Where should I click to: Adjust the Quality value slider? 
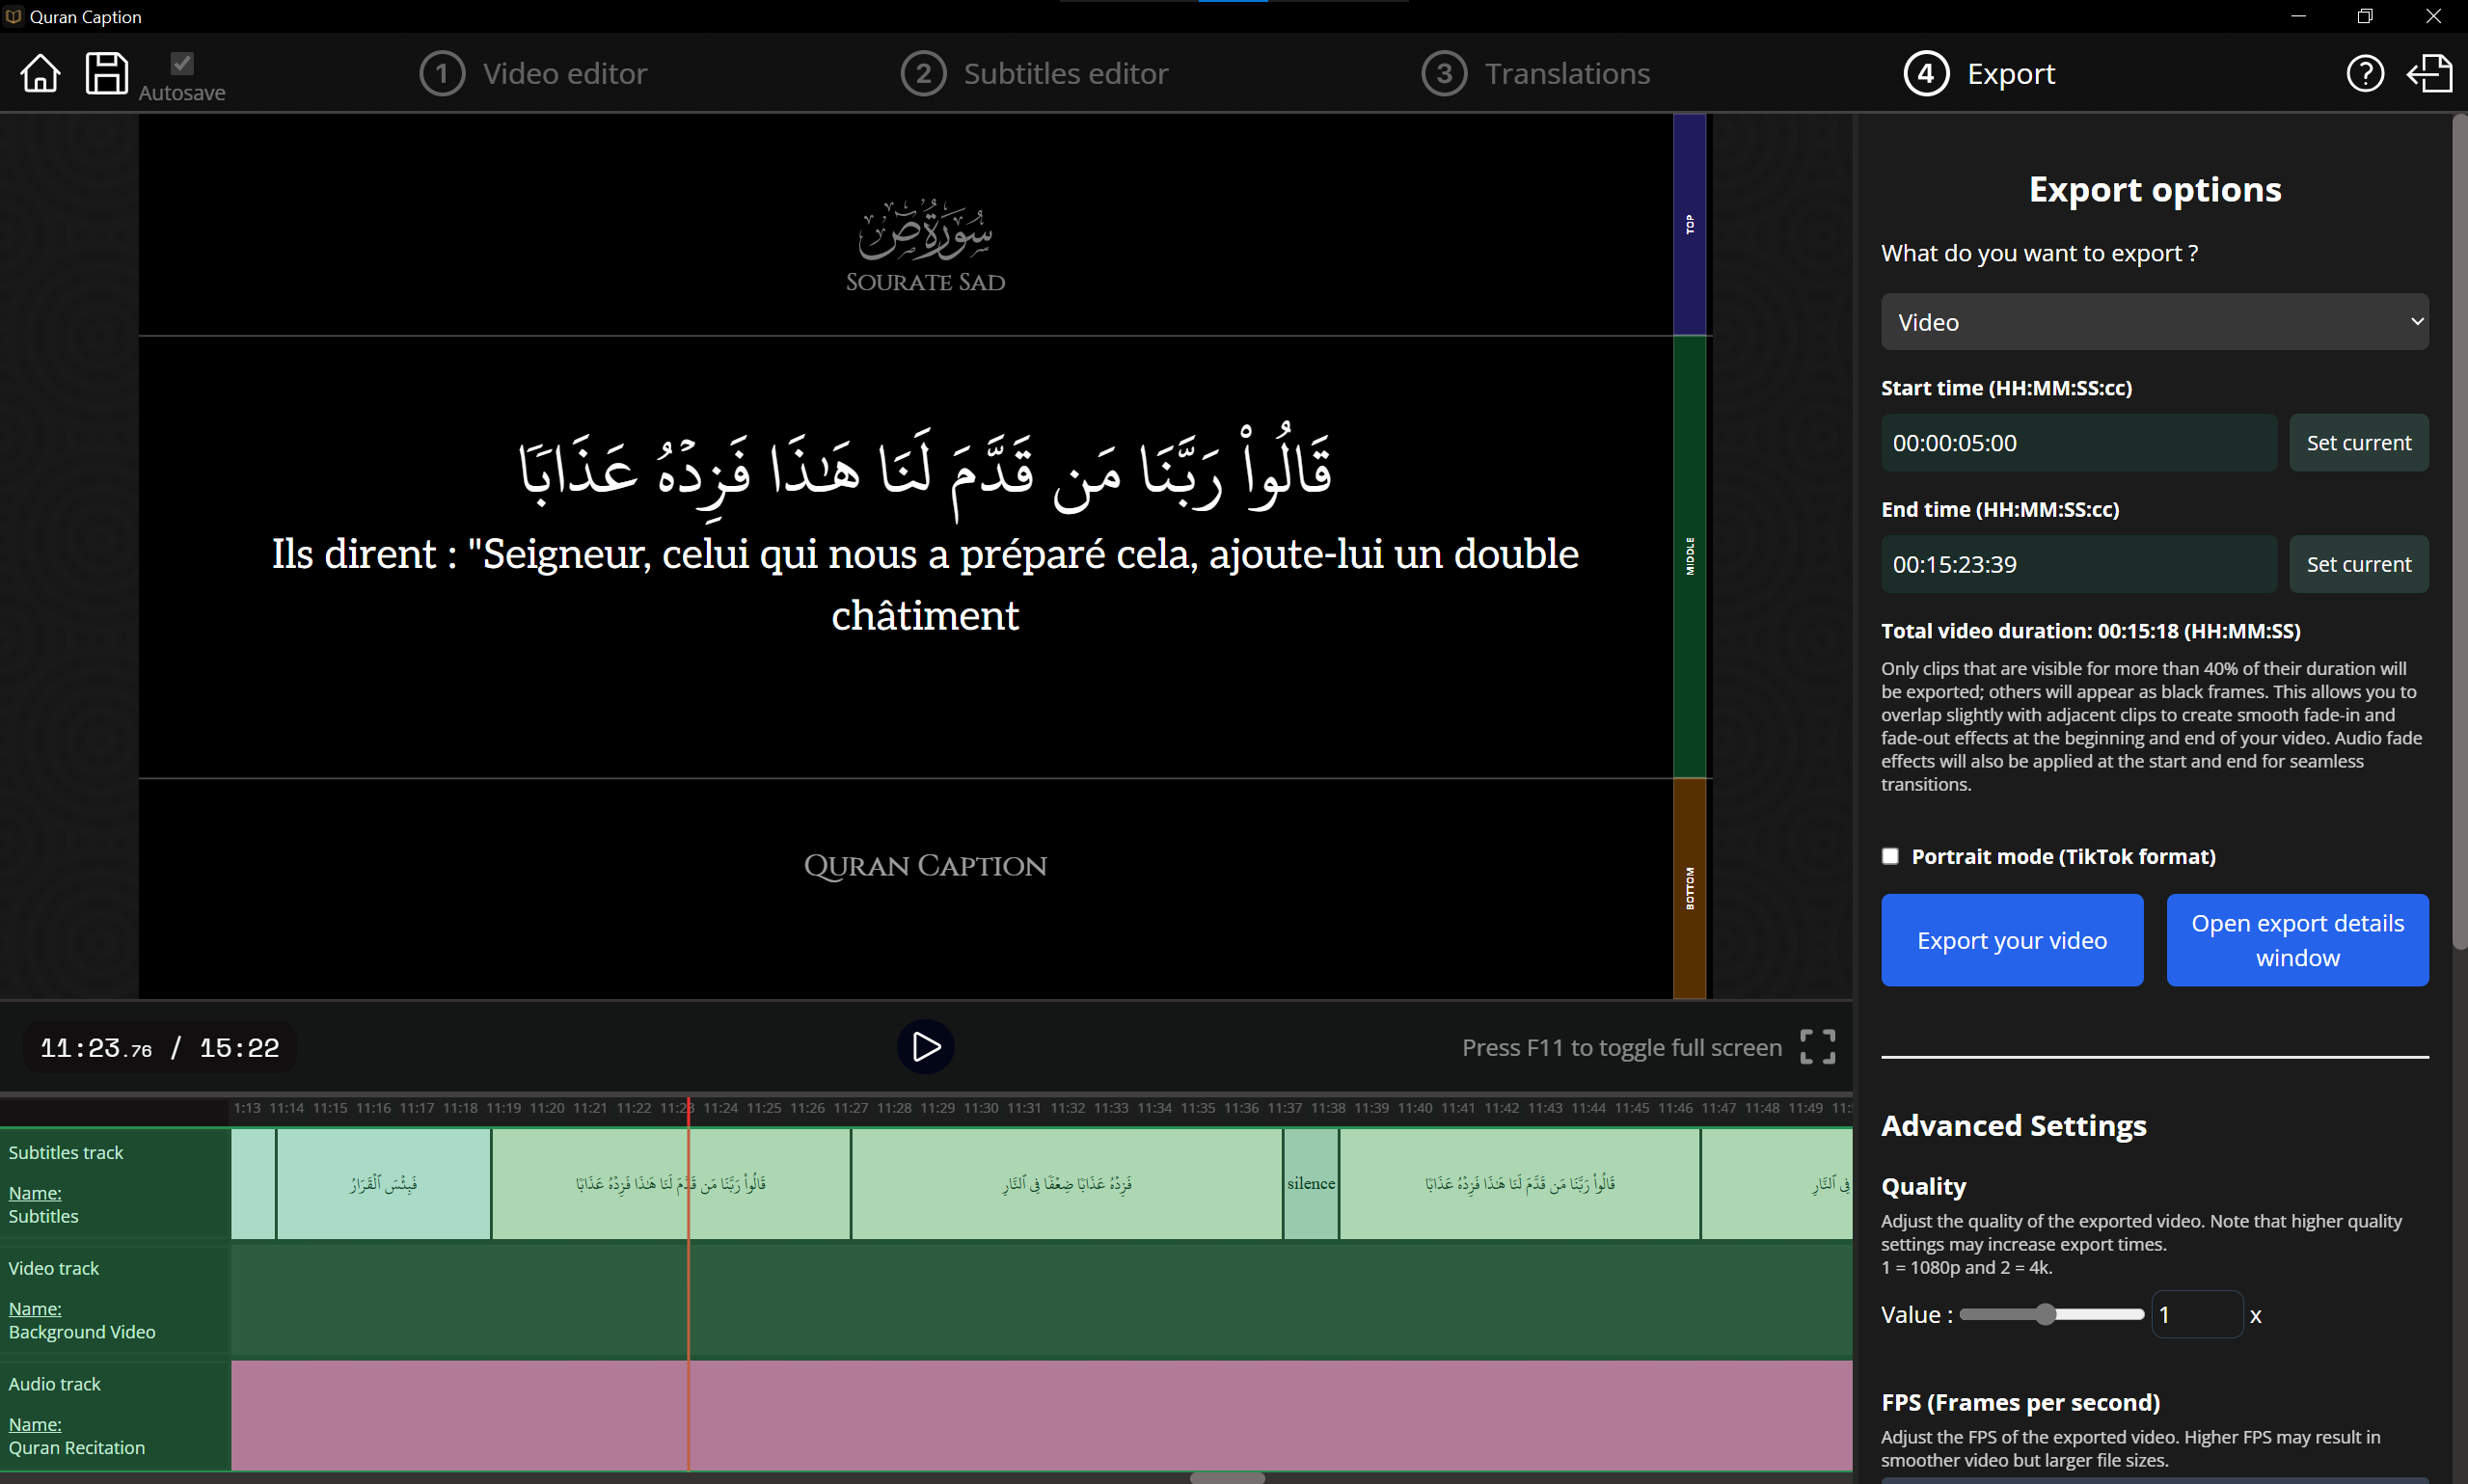[x=2050, y=1314]
